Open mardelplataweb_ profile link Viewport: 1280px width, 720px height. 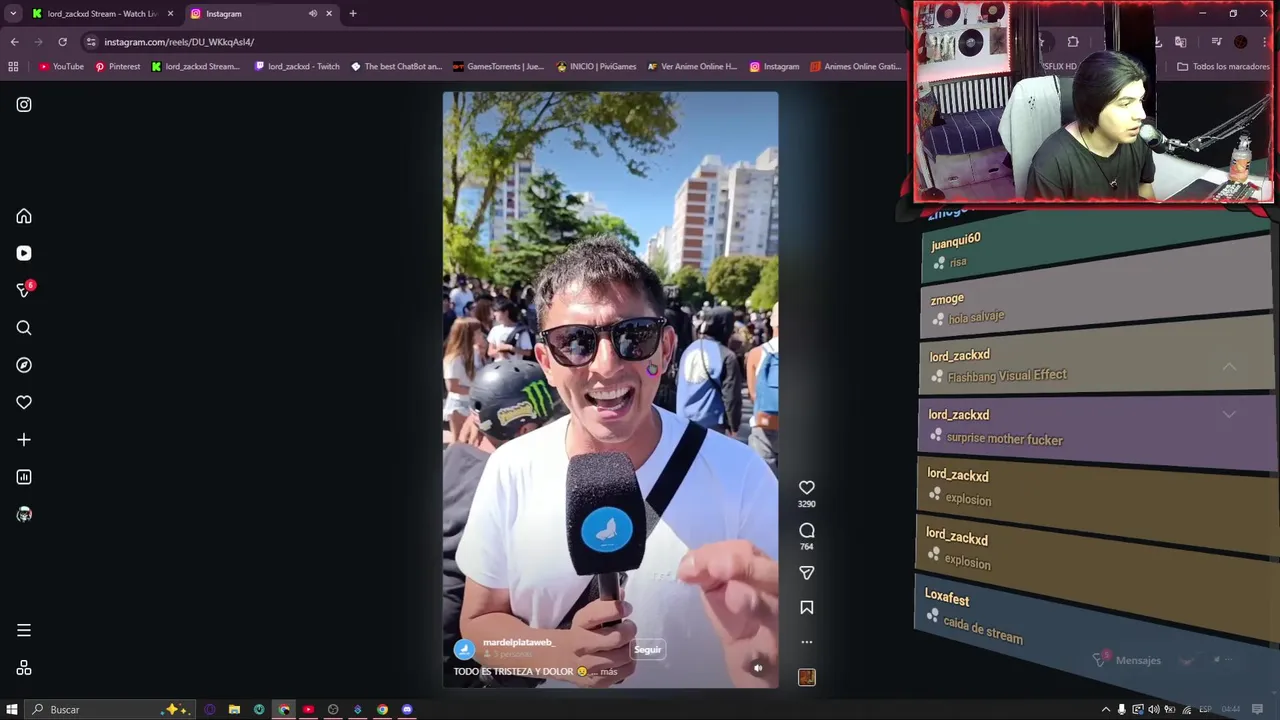[x=518, y=643]
